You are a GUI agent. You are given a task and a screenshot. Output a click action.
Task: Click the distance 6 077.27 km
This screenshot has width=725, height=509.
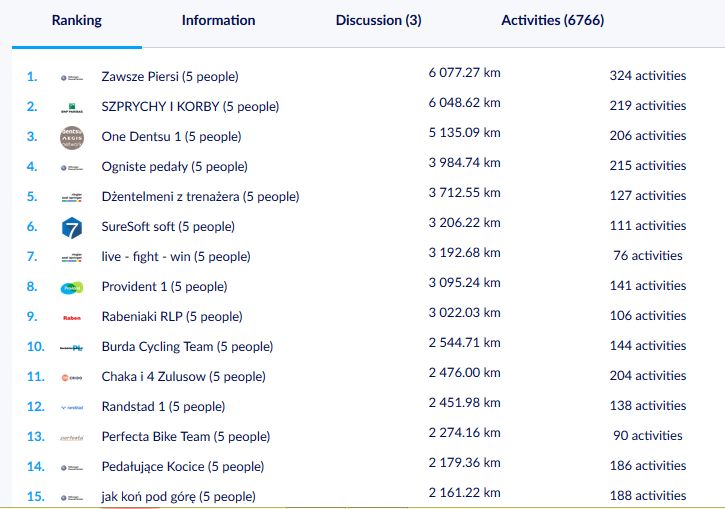click(x=464, y=73)
